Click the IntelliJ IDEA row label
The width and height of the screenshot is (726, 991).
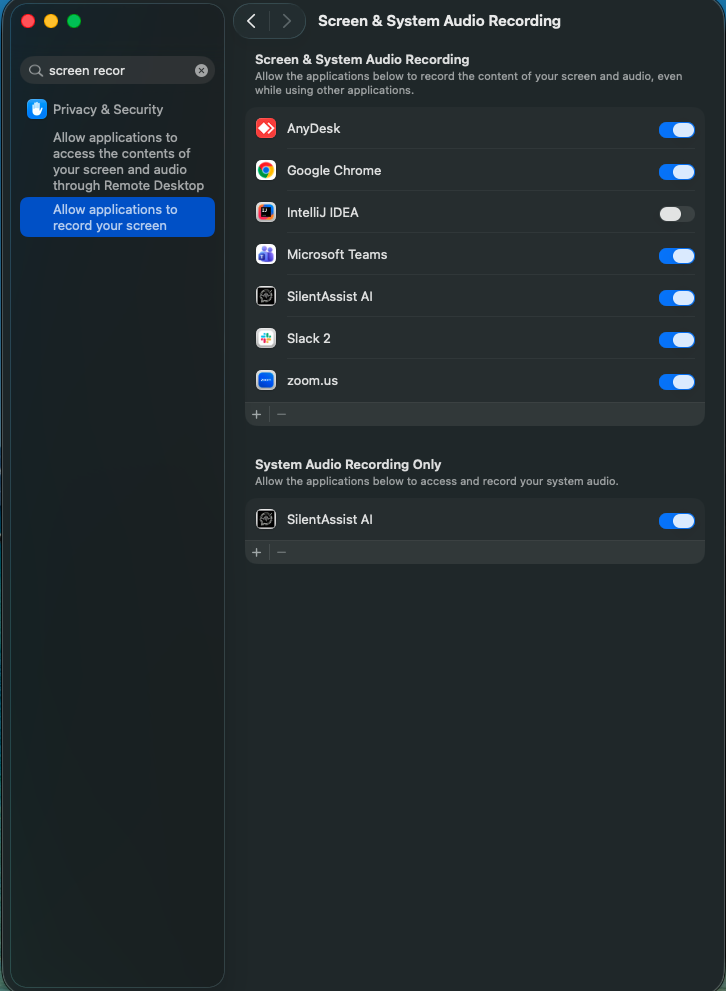(323, 212)
